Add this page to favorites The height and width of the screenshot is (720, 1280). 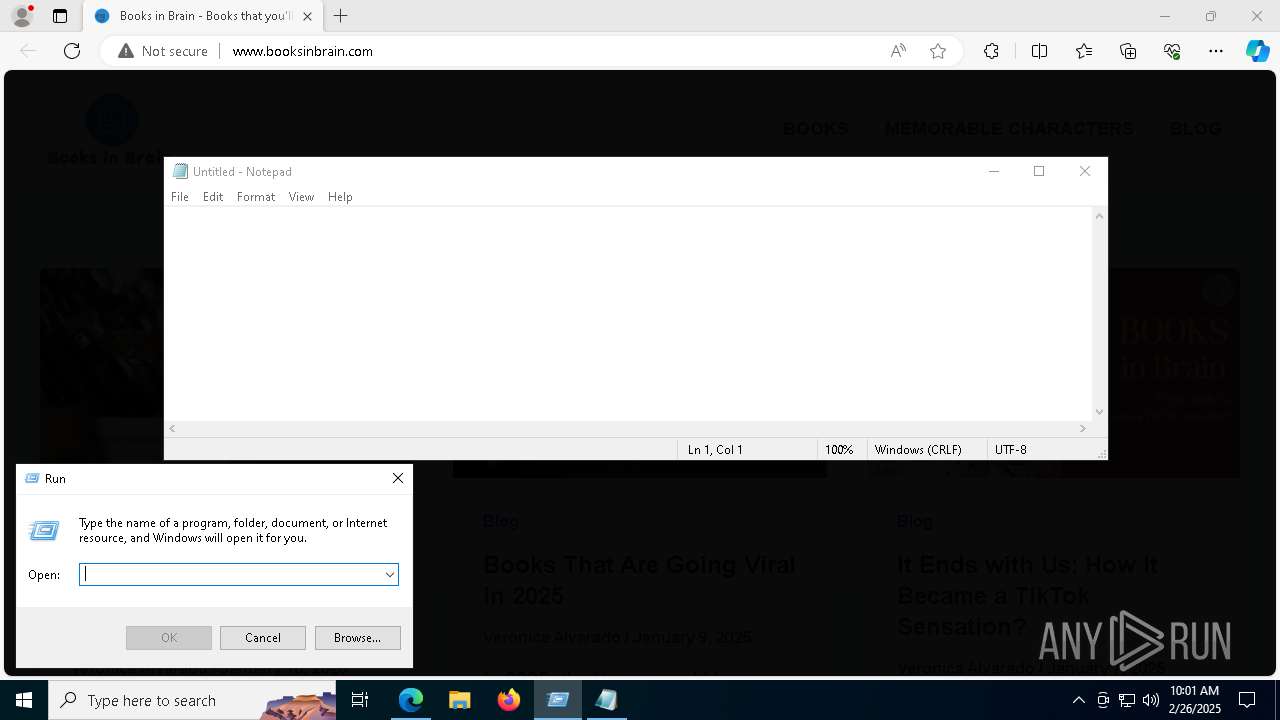coord(938,51)
